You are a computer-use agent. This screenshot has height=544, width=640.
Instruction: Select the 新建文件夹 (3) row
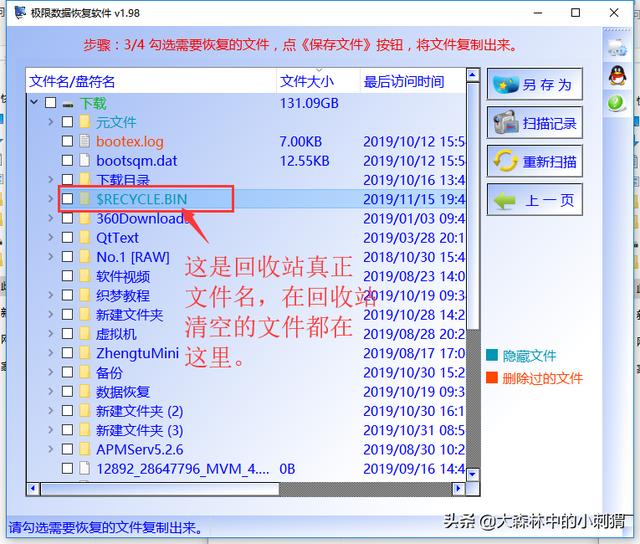[x=246, y=430]
